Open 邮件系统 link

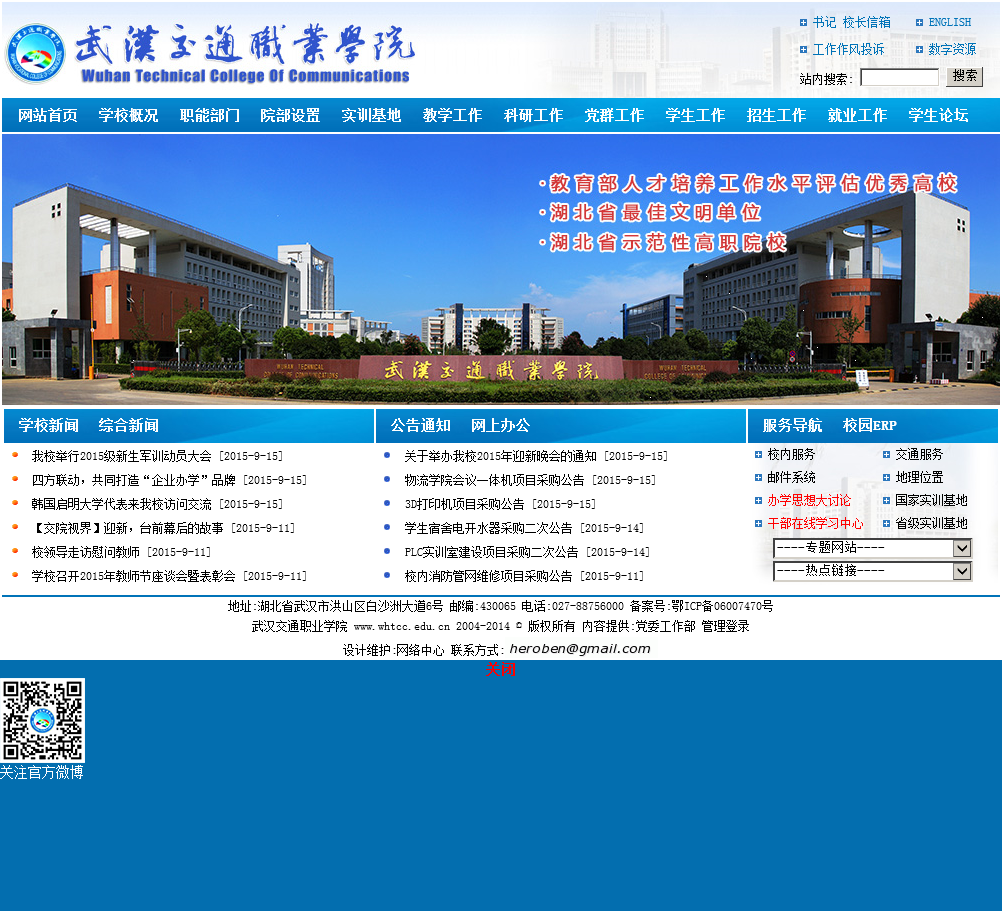[x=791, y=477]
